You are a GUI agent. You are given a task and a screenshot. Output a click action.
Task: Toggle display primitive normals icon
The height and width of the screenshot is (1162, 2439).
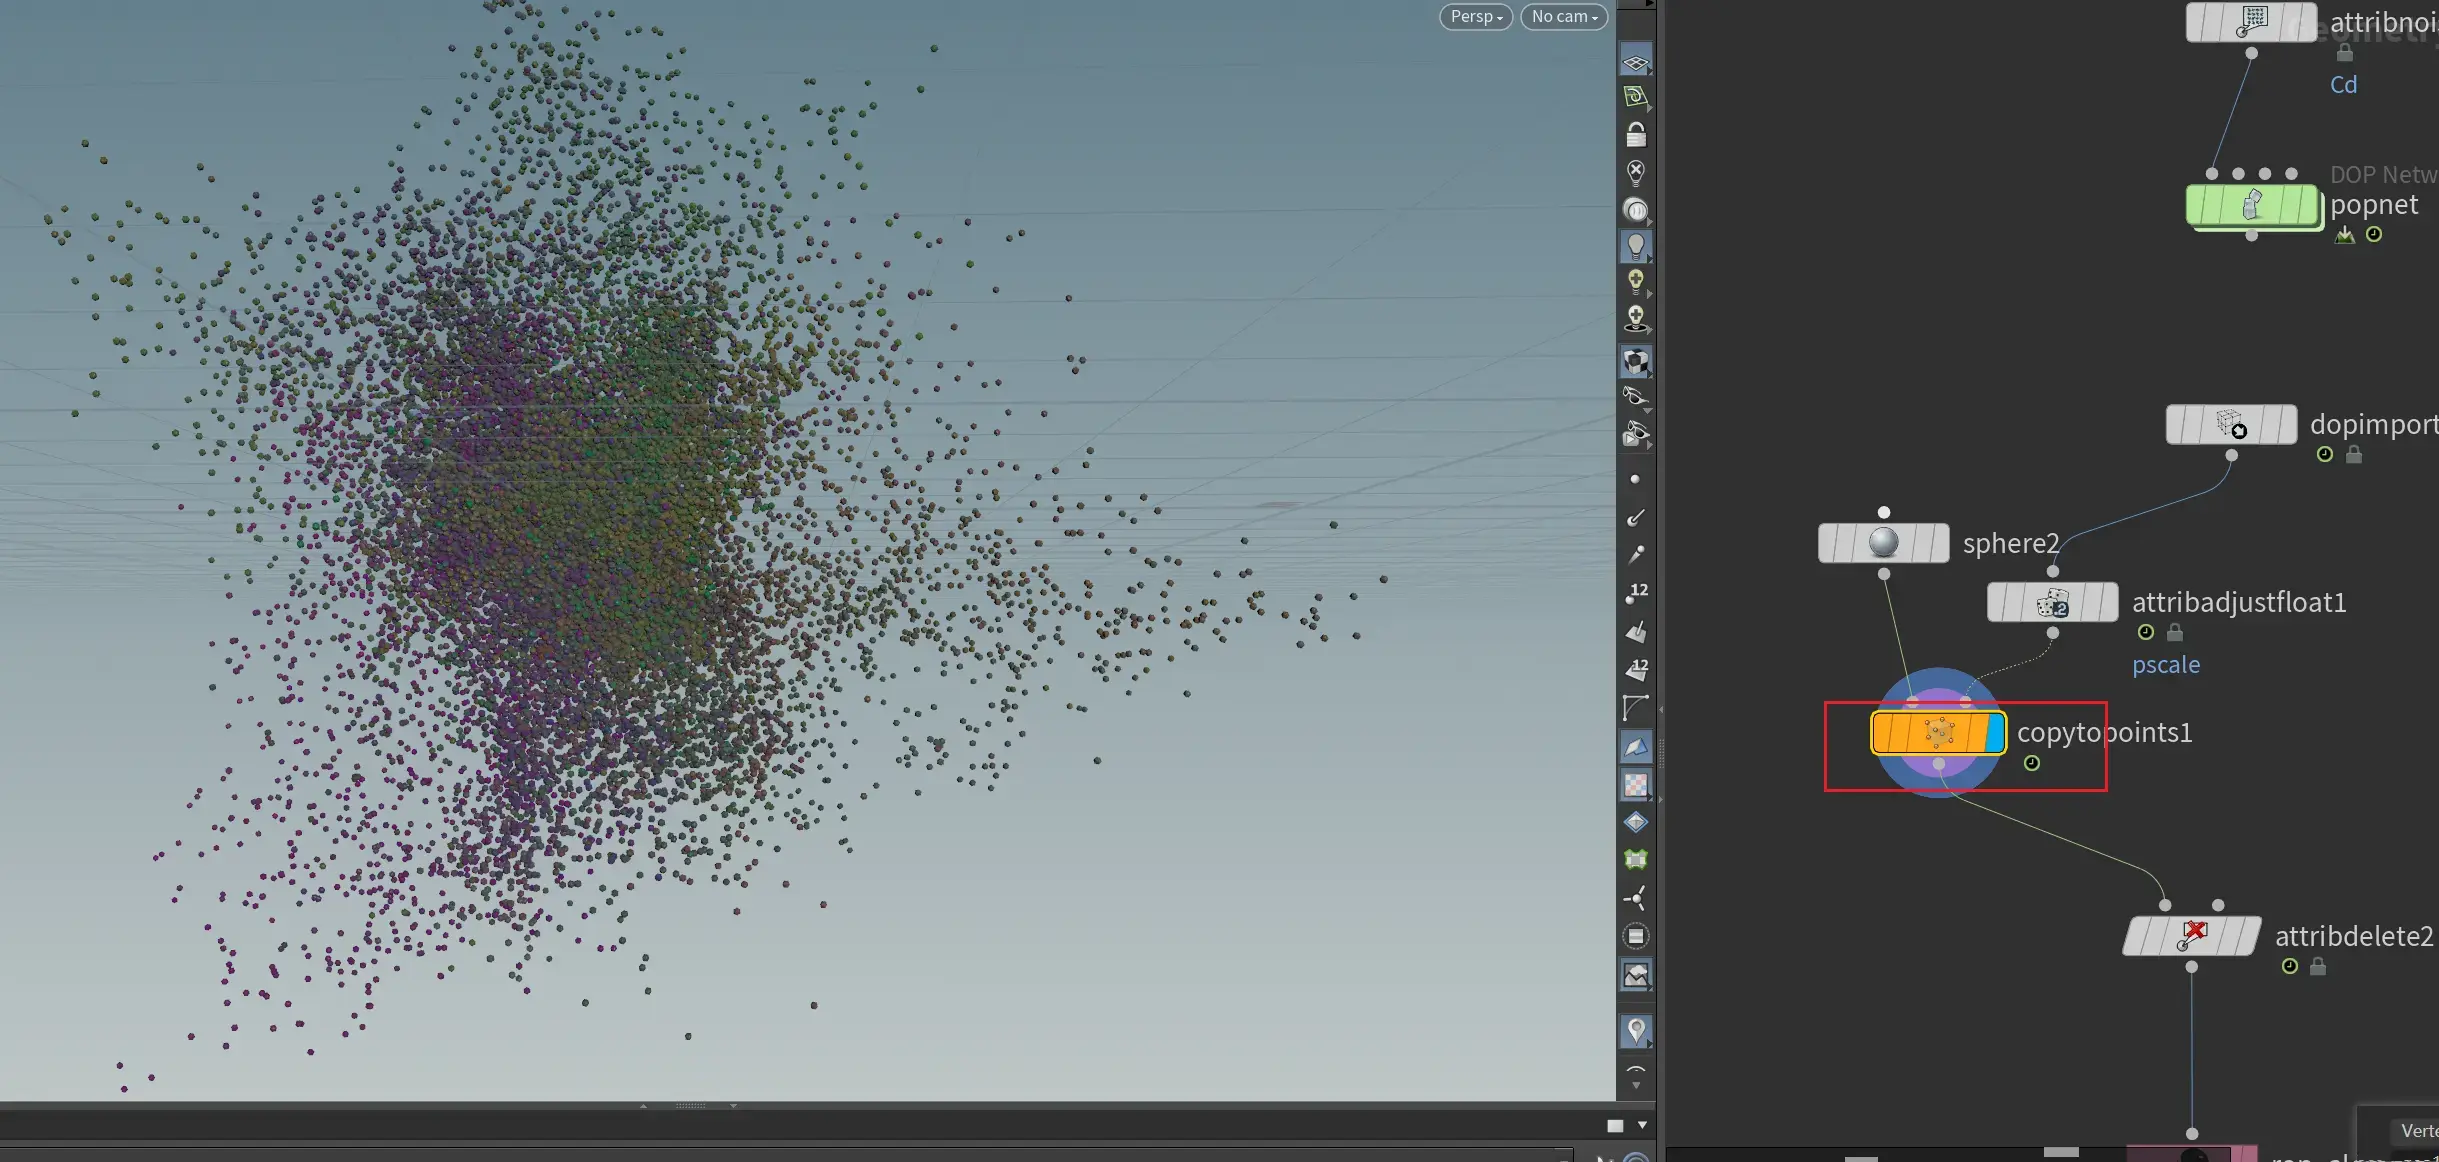click(1636, 632)
